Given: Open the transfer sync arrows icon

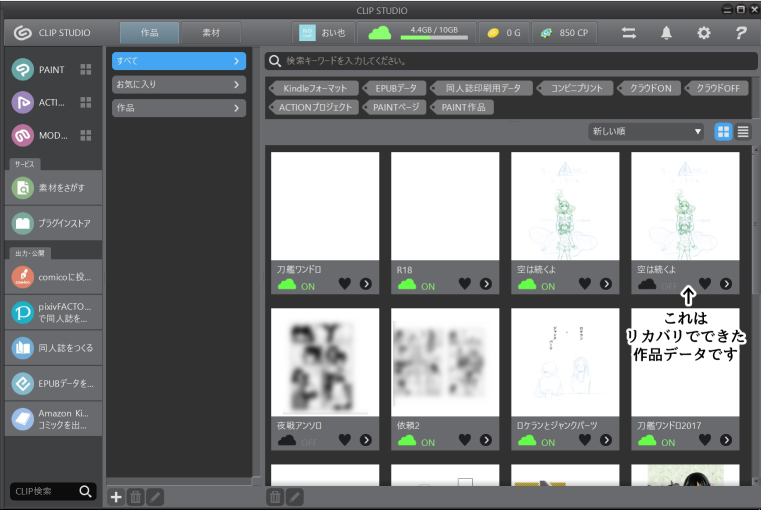Looking at the screenshot, I should [x=629, y=33].
